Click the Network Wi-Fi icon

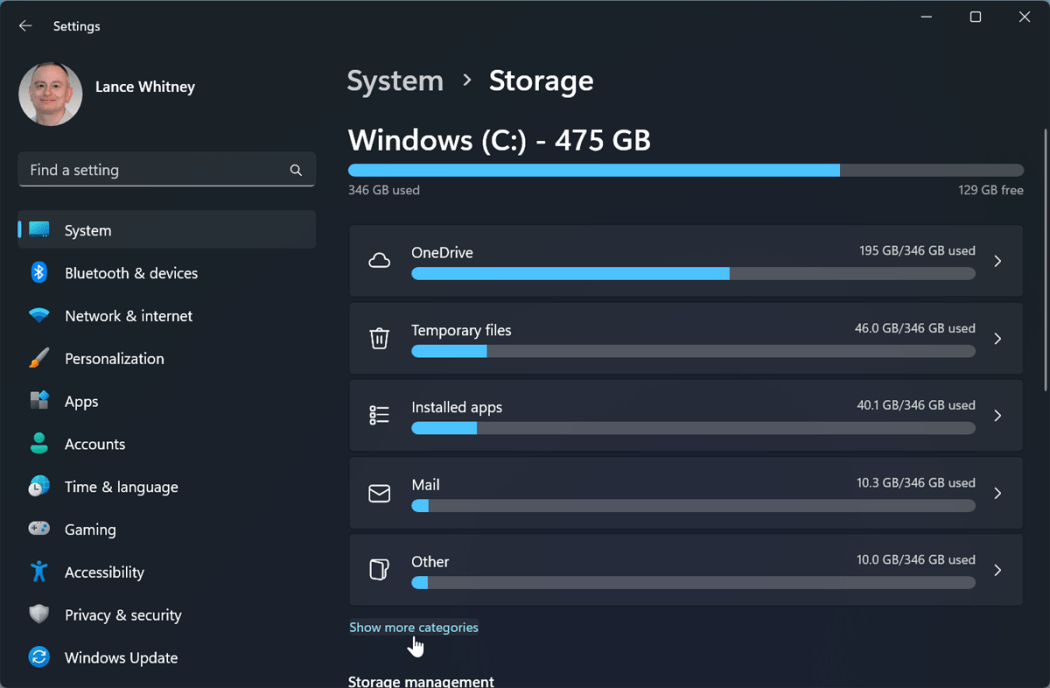pos(39,315)
